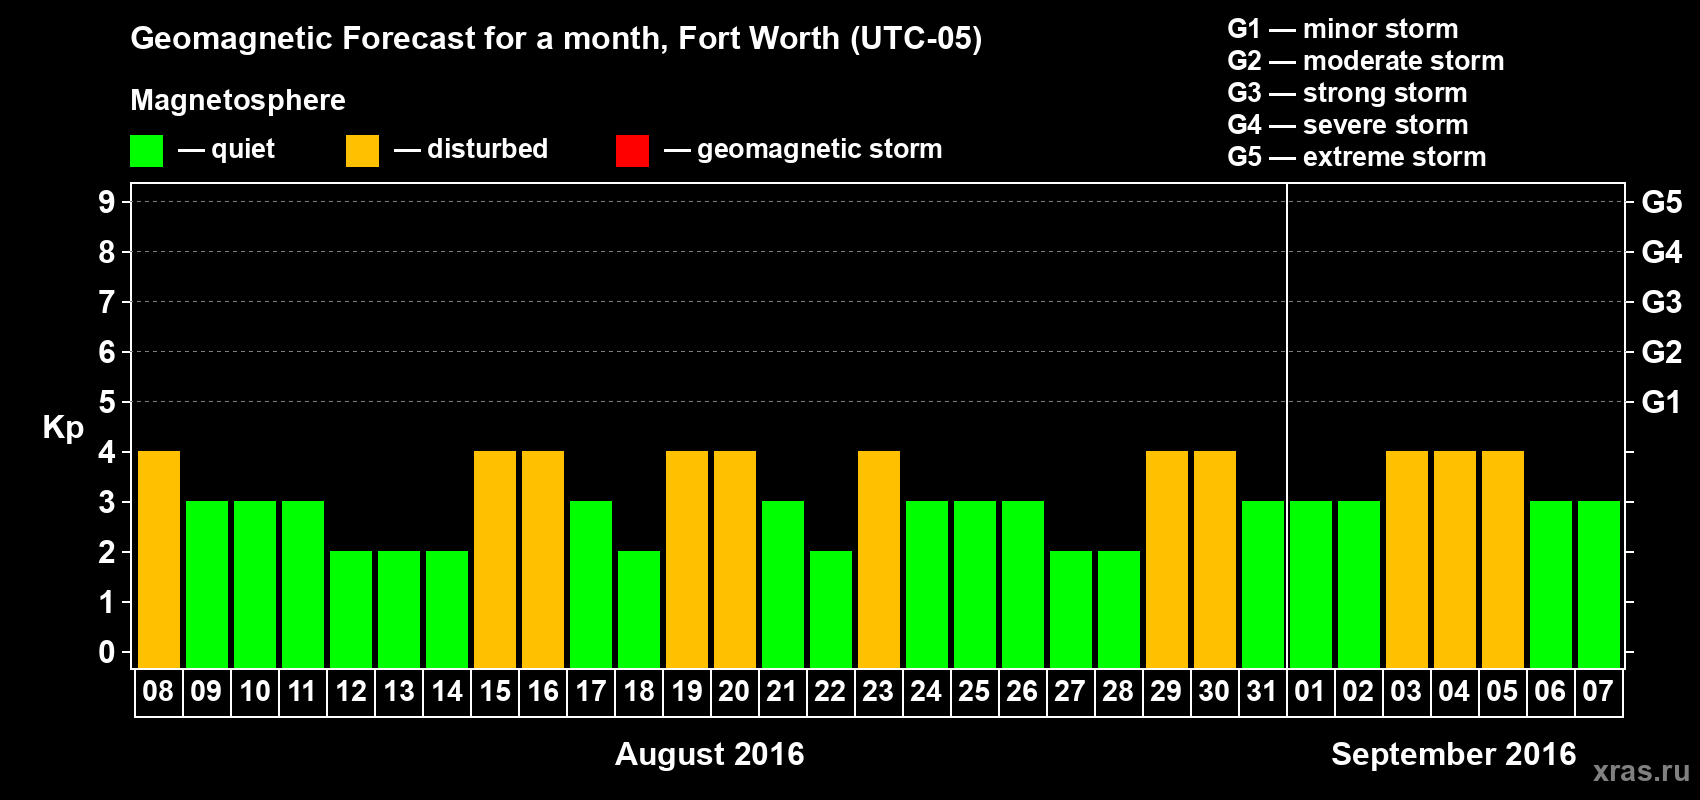Select the orange bar for August 08
Image resolution: width=1700 pixels, height=800 pixels.
coord(159,559)
